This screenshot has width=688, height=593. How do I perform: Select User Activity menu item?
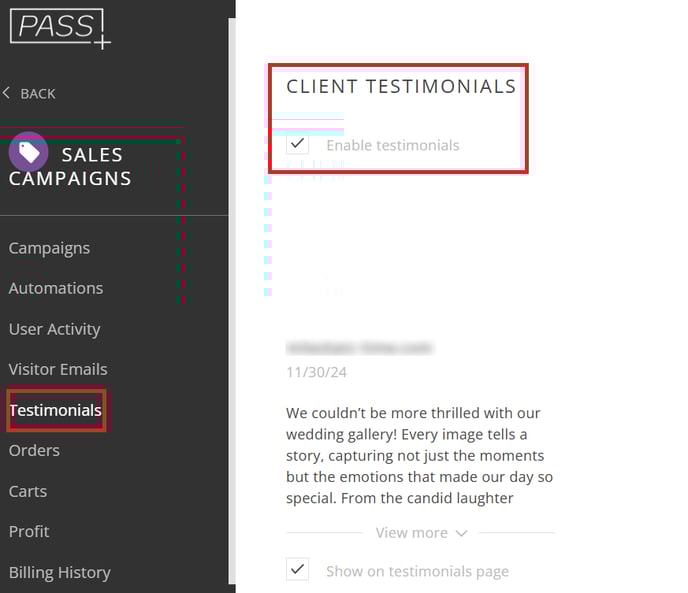click(x=54, y=329)
